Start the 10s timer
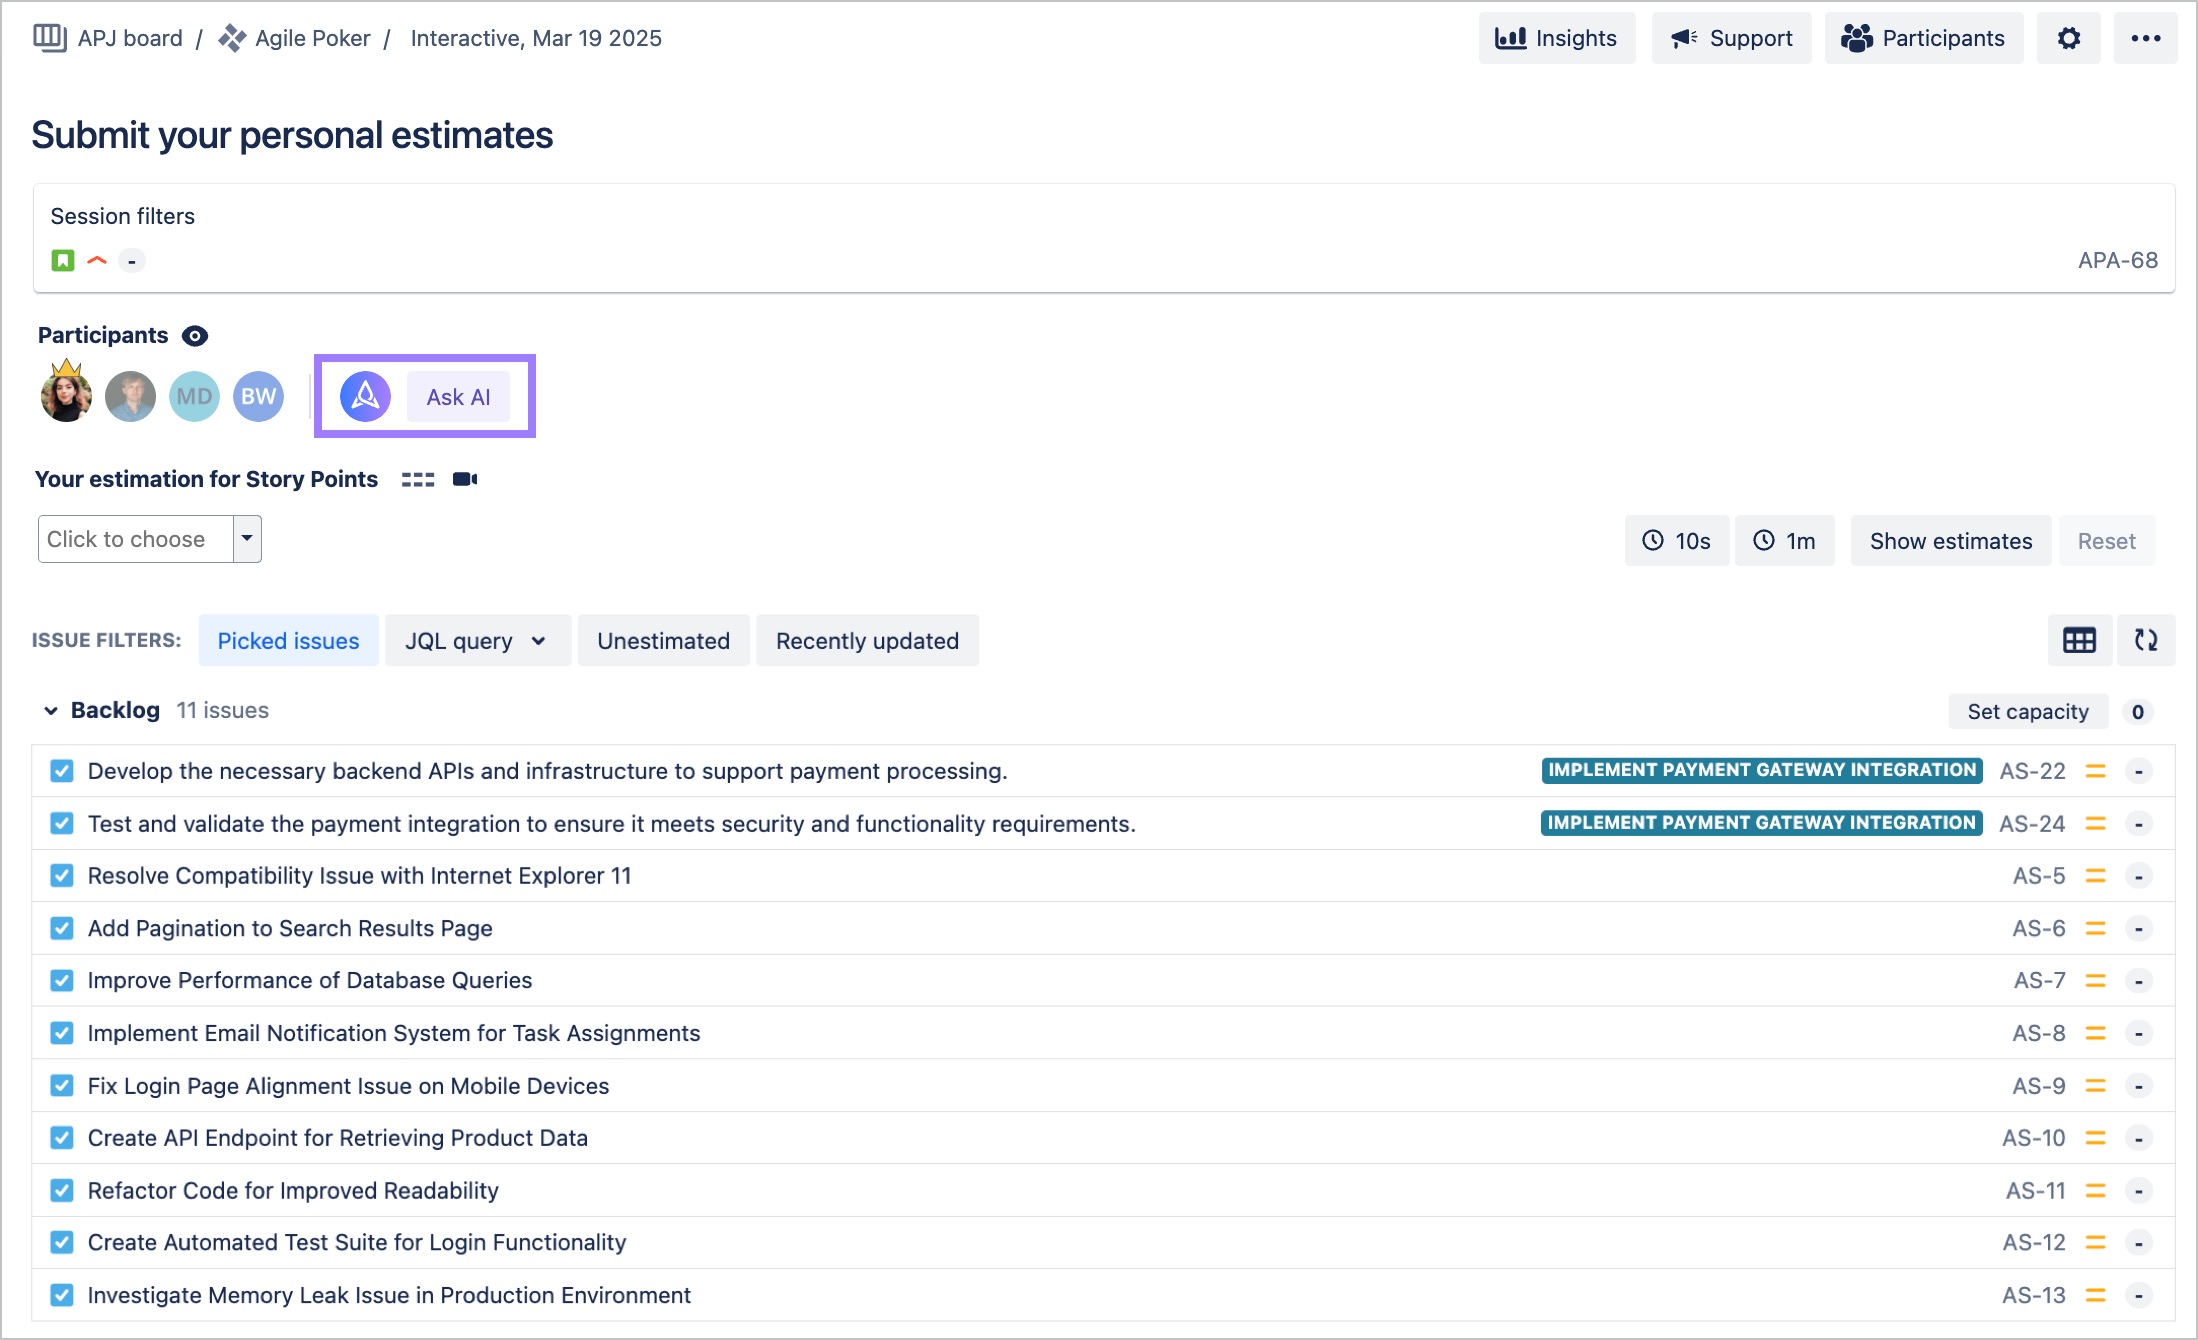Viewport: 2198px width, 1340px height. tap(1676, 541)
